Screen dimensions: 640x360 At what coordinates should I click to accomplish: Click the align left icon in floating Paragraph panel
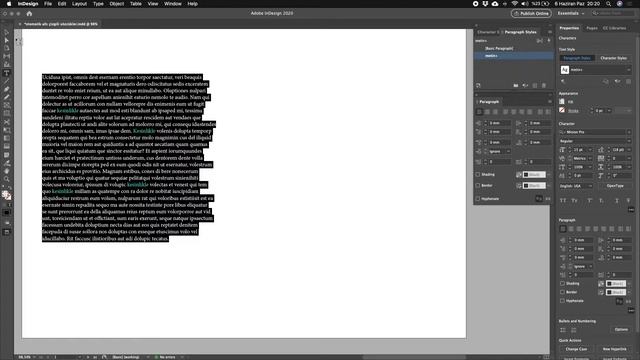(x=480, y=112)
